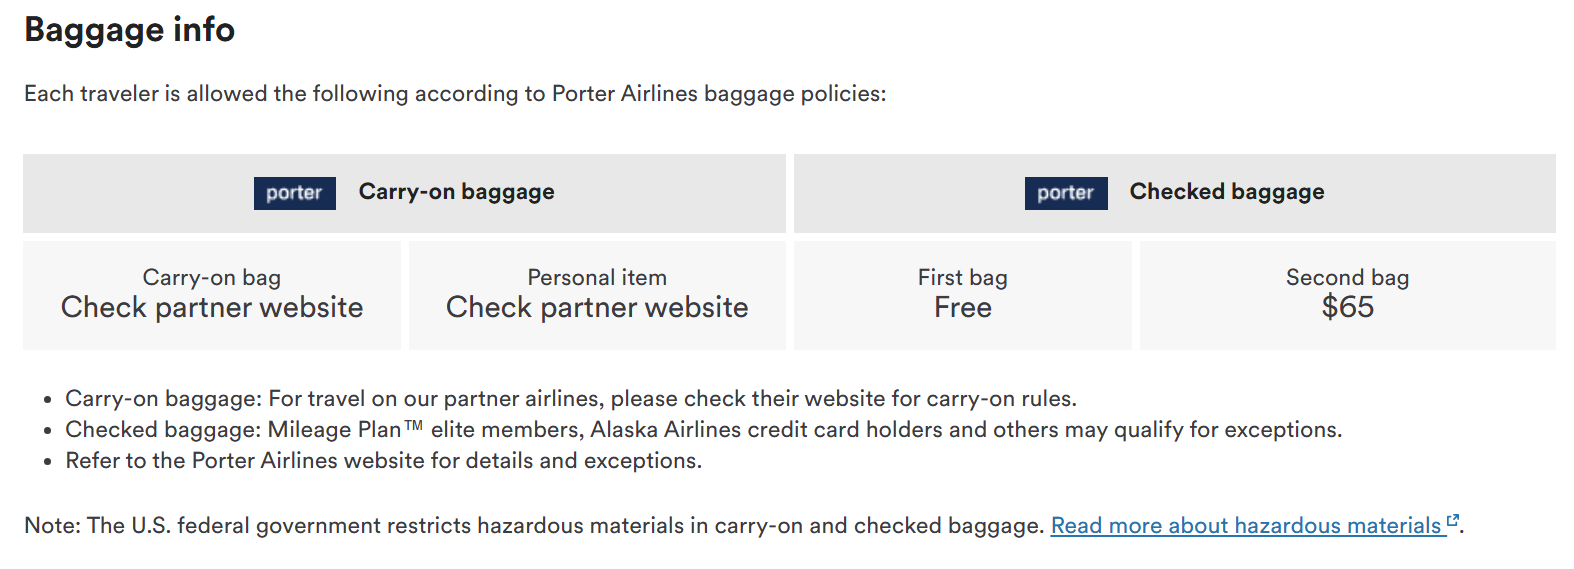The width and height of the screenshot is (1574, 569).
Task: Click the external link icon after hazardous materials
Action: click(1453, 522)
